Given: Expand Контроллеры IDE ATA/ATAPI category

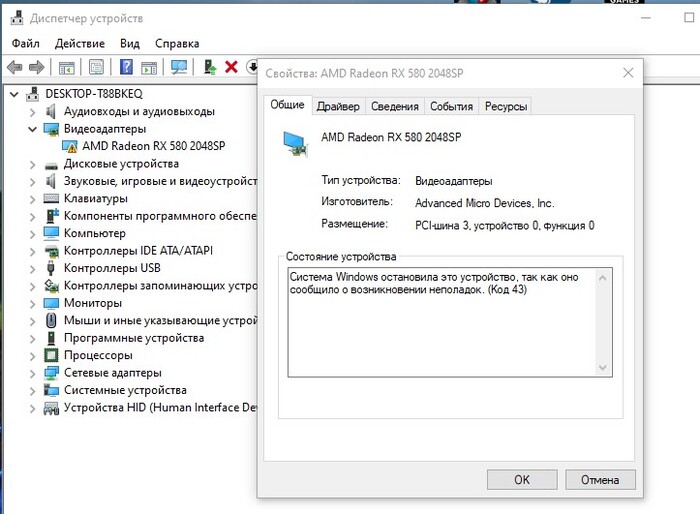Looking at the screenshot, I should pyautogui.click(x=32, y=251).
